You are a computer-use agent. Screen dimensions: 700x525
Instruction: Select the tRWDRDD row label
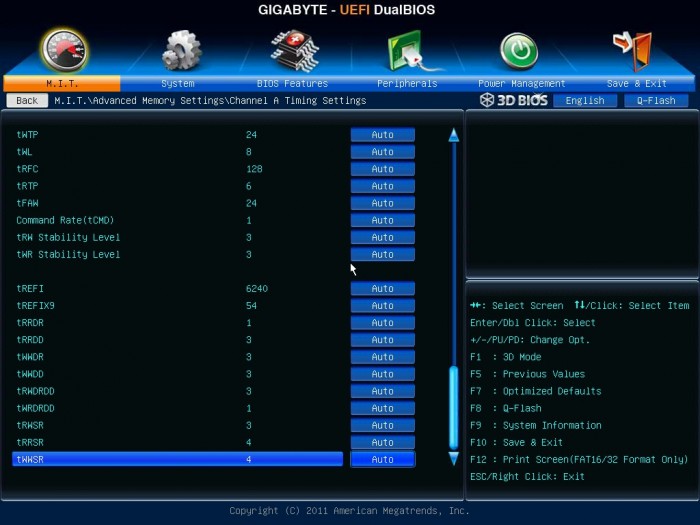(35, 391)
